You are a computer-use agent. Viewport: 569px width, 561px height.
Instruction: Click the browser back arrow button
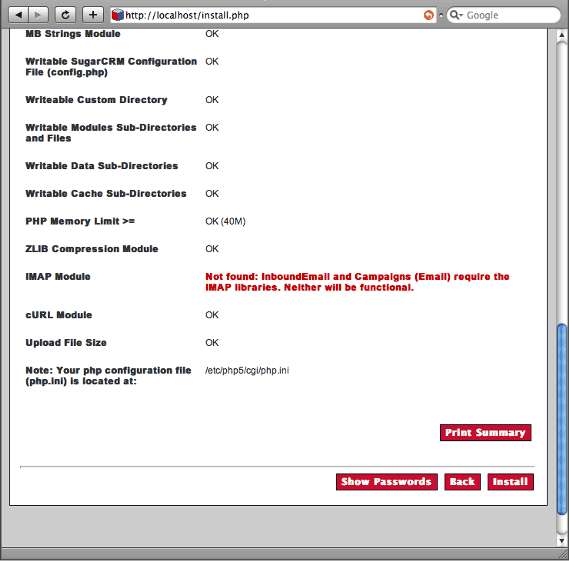(19, 15)
